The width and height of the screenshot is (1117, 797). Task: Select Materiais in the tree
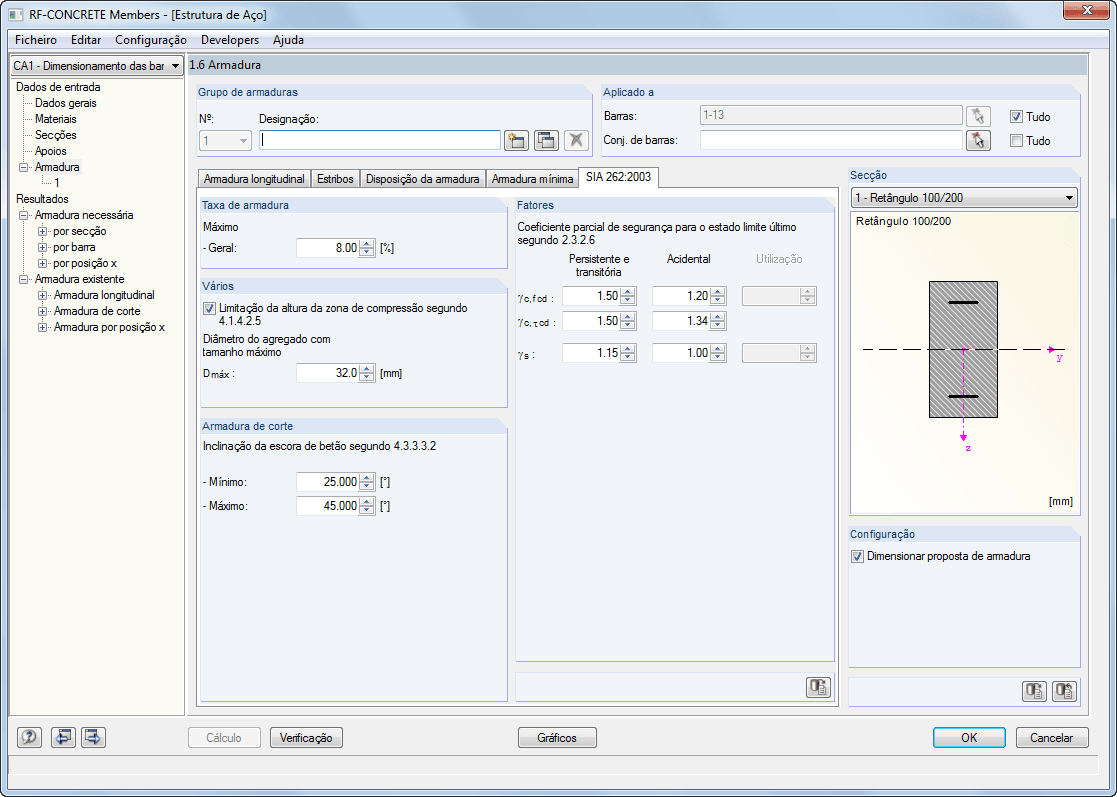(x=56, y=119)
